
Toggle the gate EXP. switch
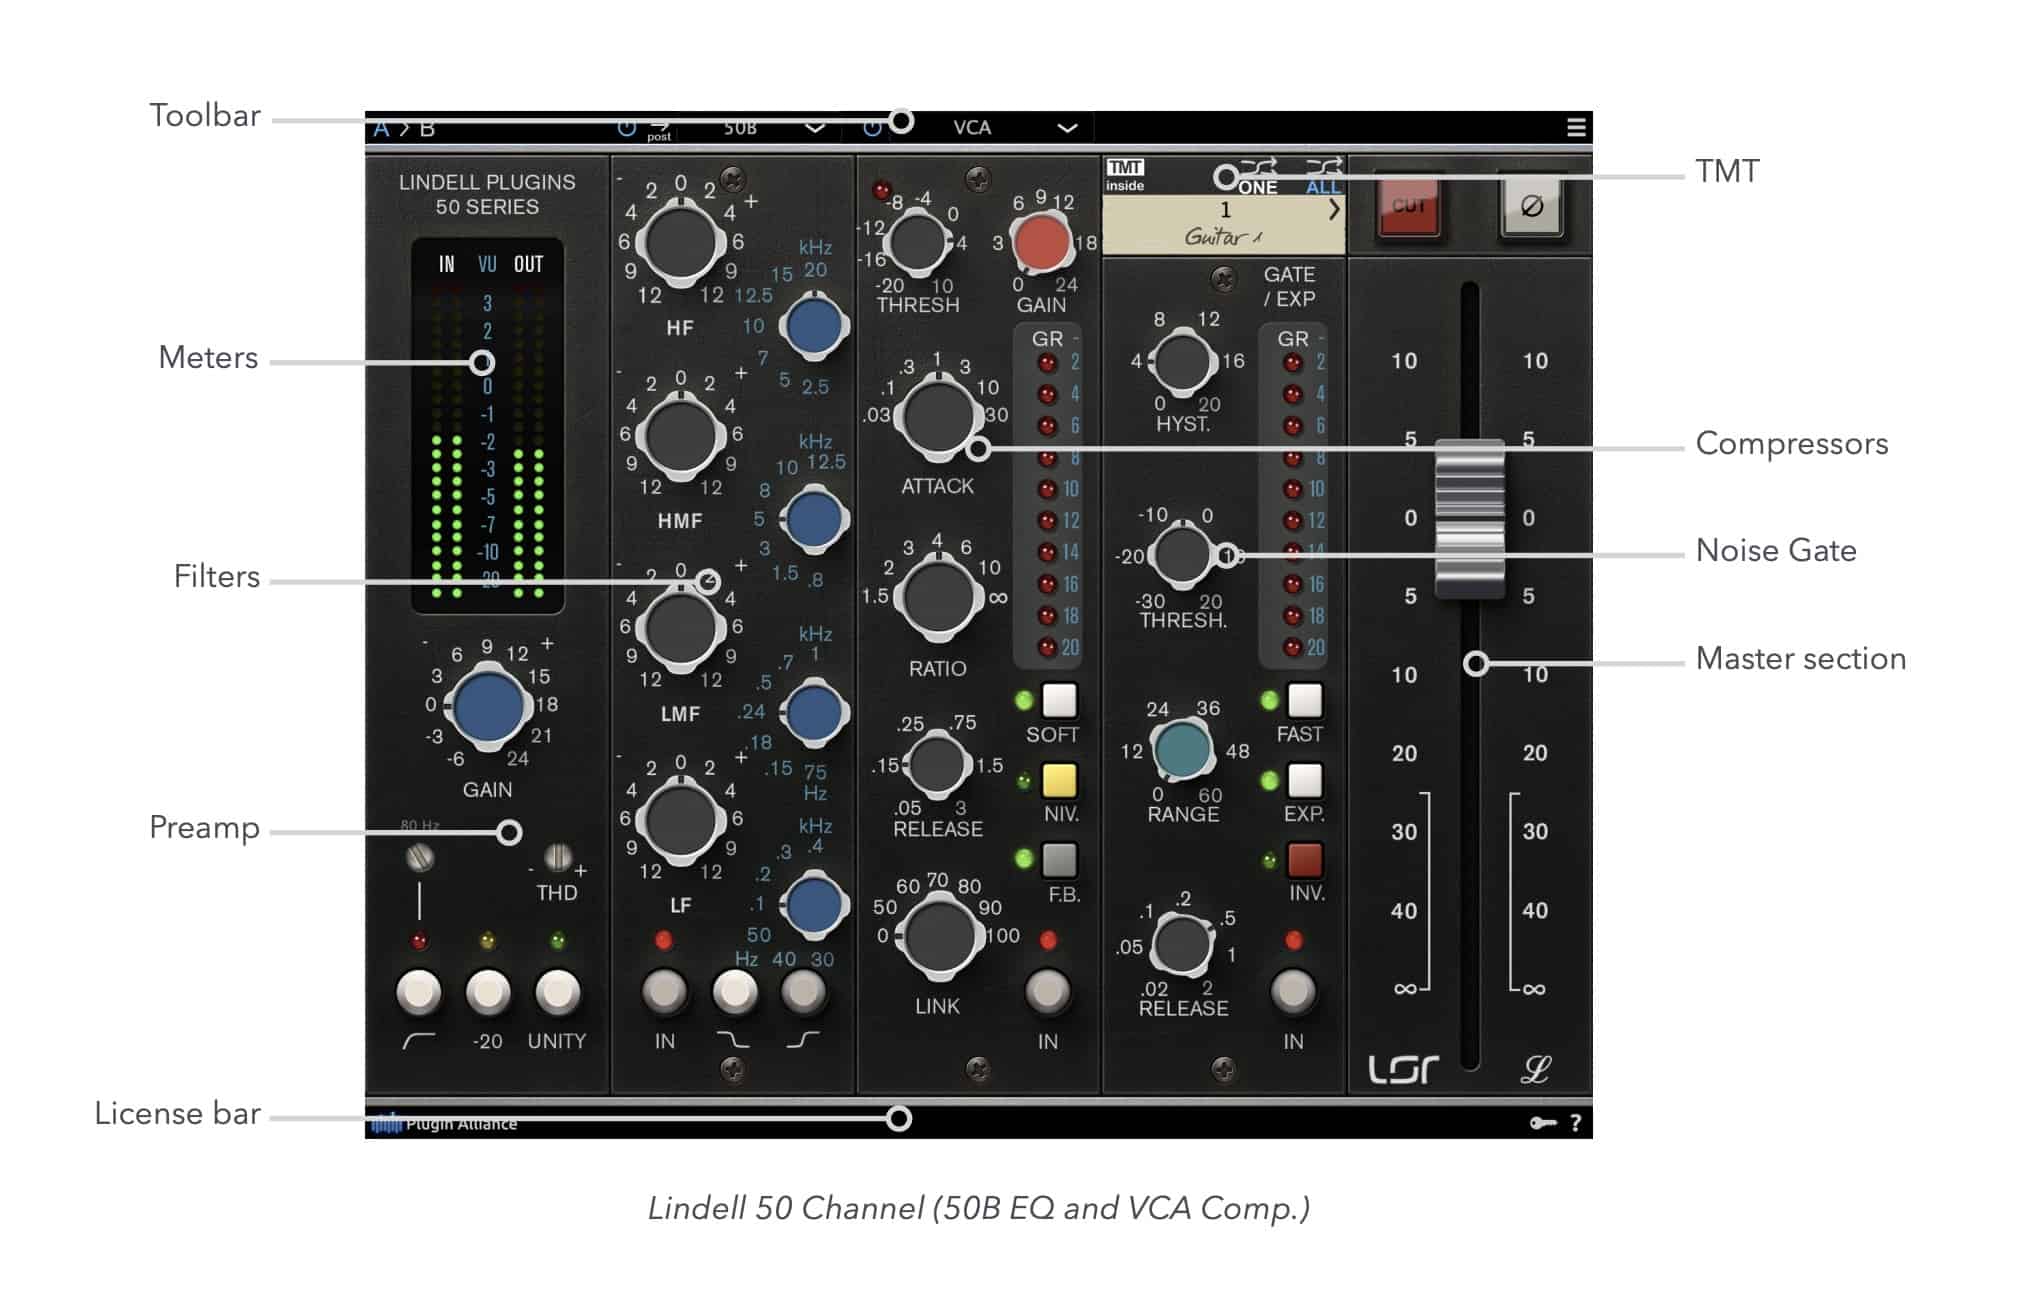1304,780
